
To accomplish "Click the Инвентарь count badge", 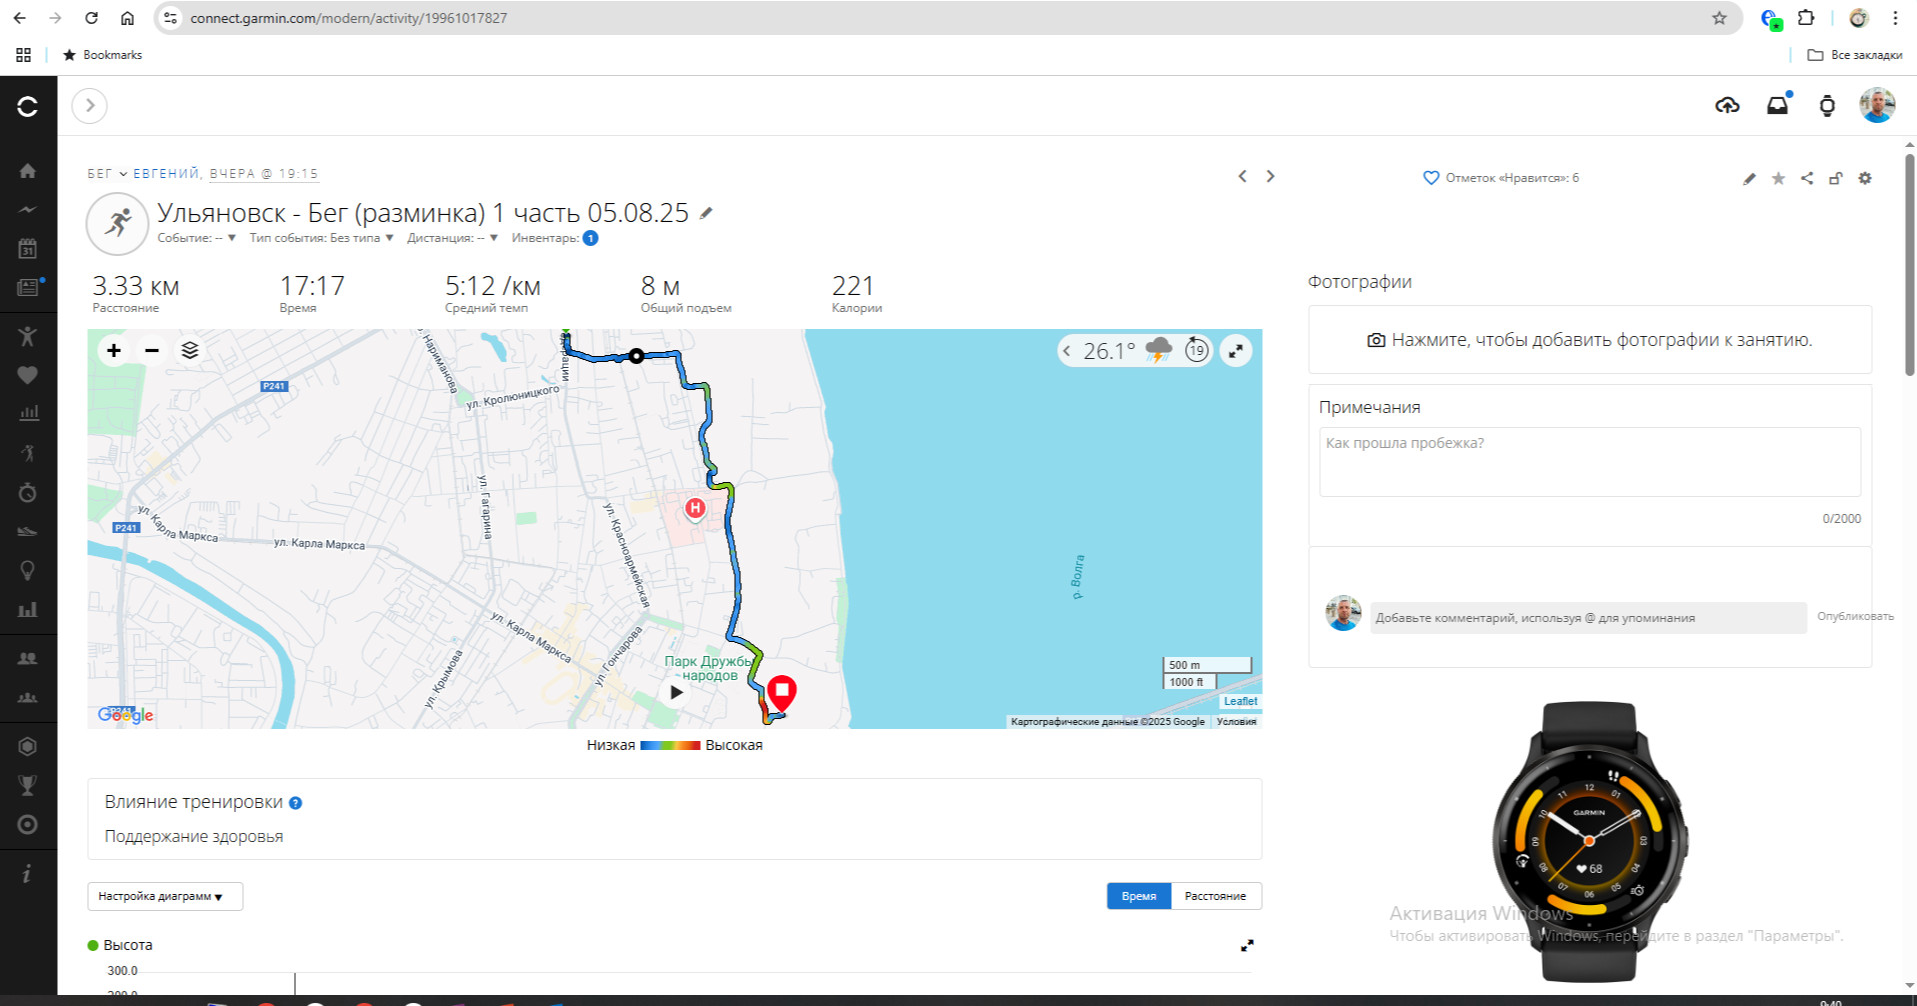I will (x=591, y=238).
